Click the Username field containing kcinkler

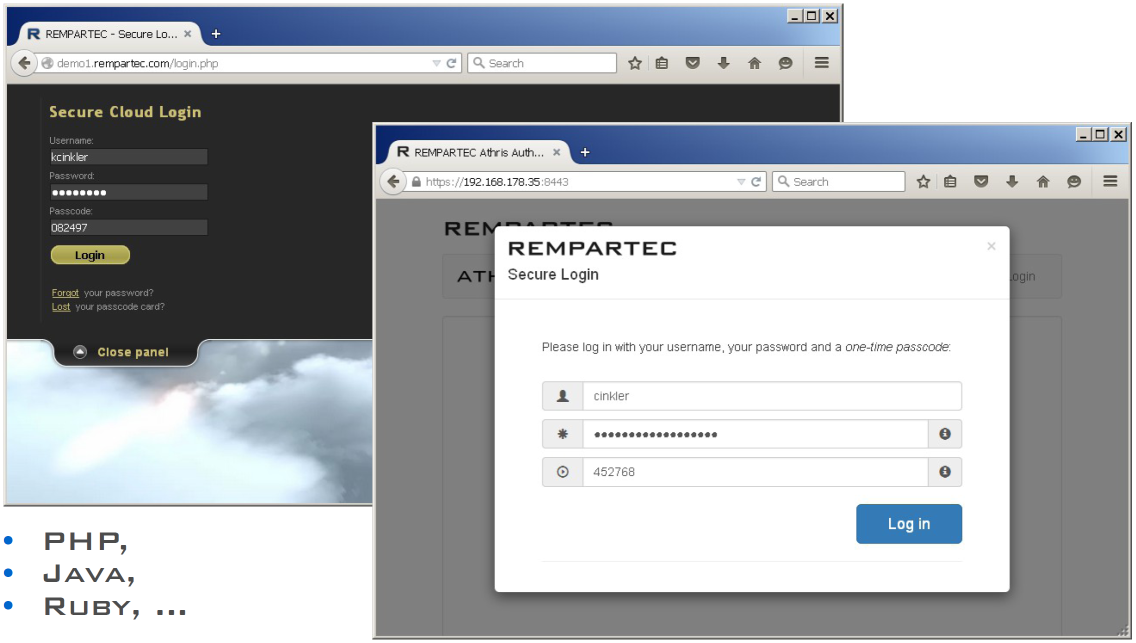[128, 156]
